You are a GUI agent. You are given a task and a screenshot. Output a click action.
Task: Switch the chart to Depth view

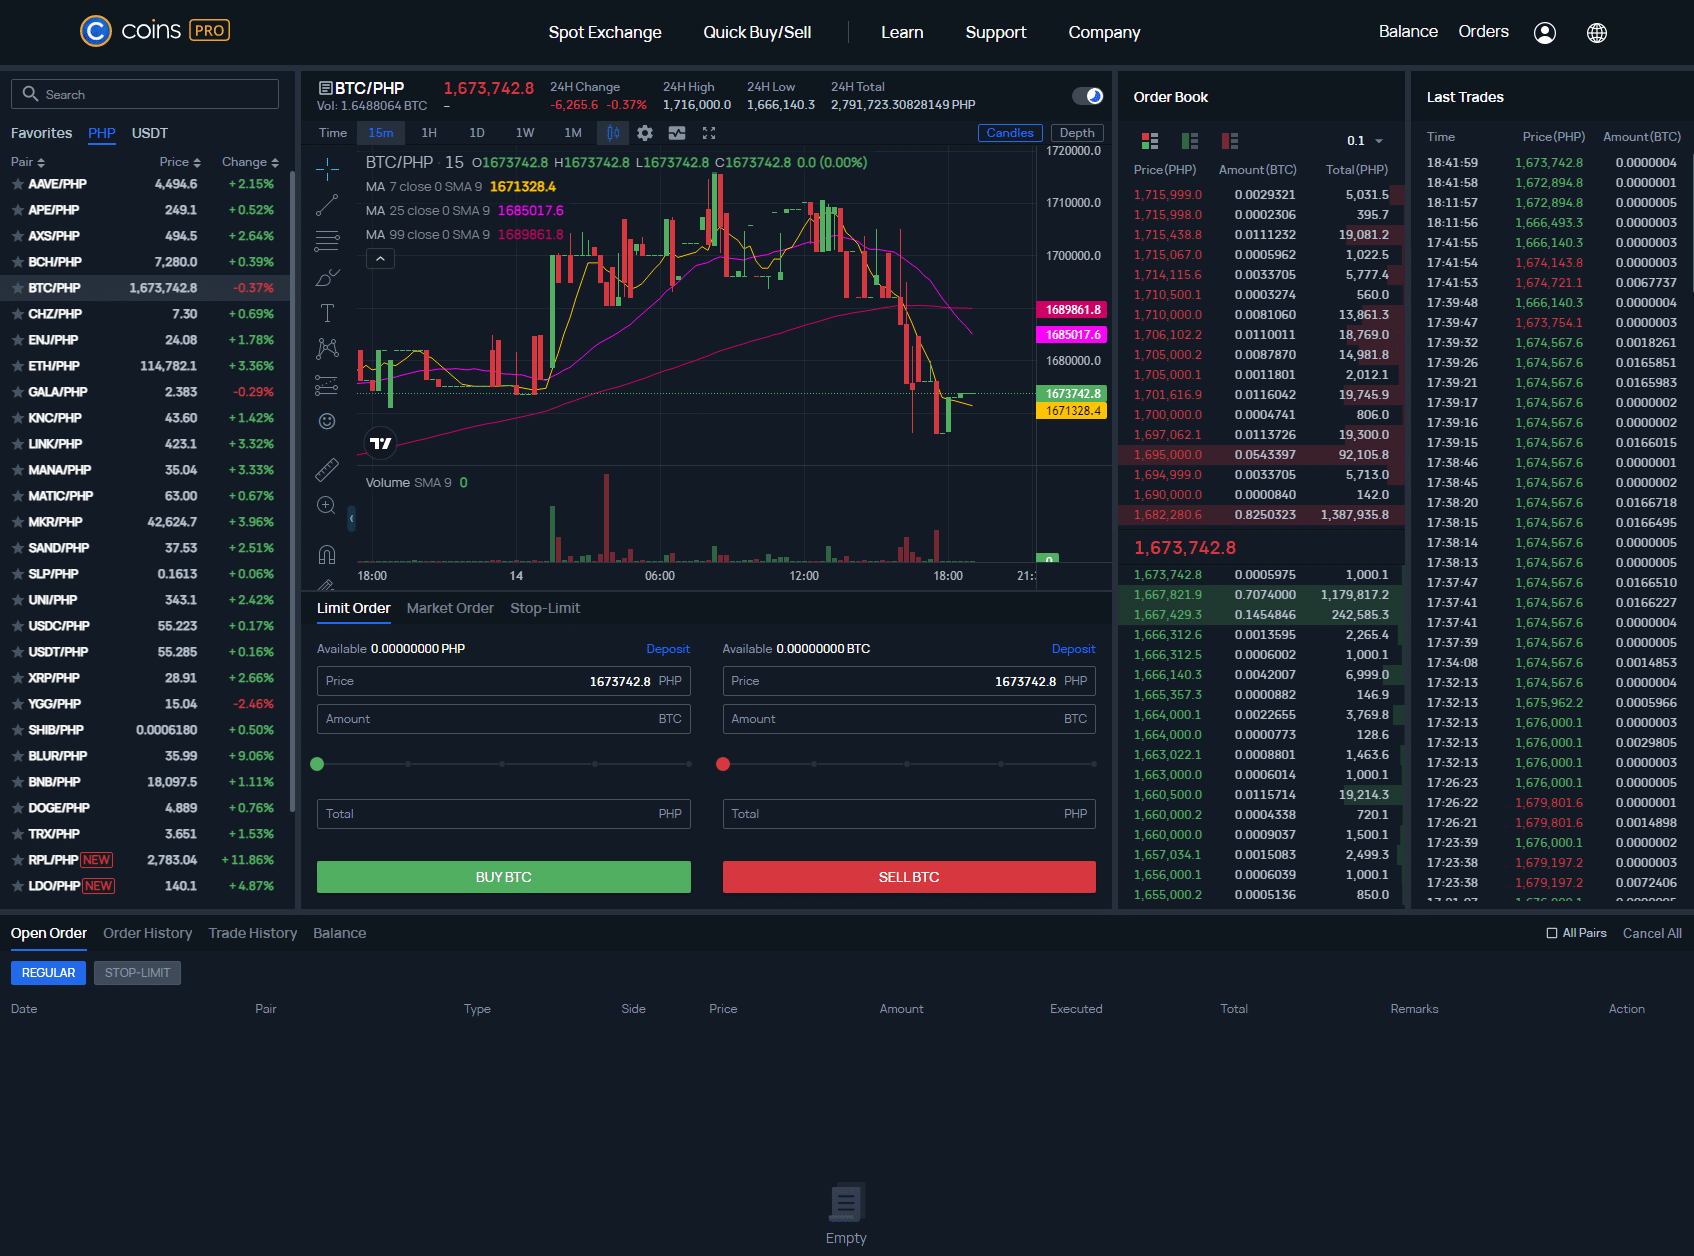coord(1077,133)
